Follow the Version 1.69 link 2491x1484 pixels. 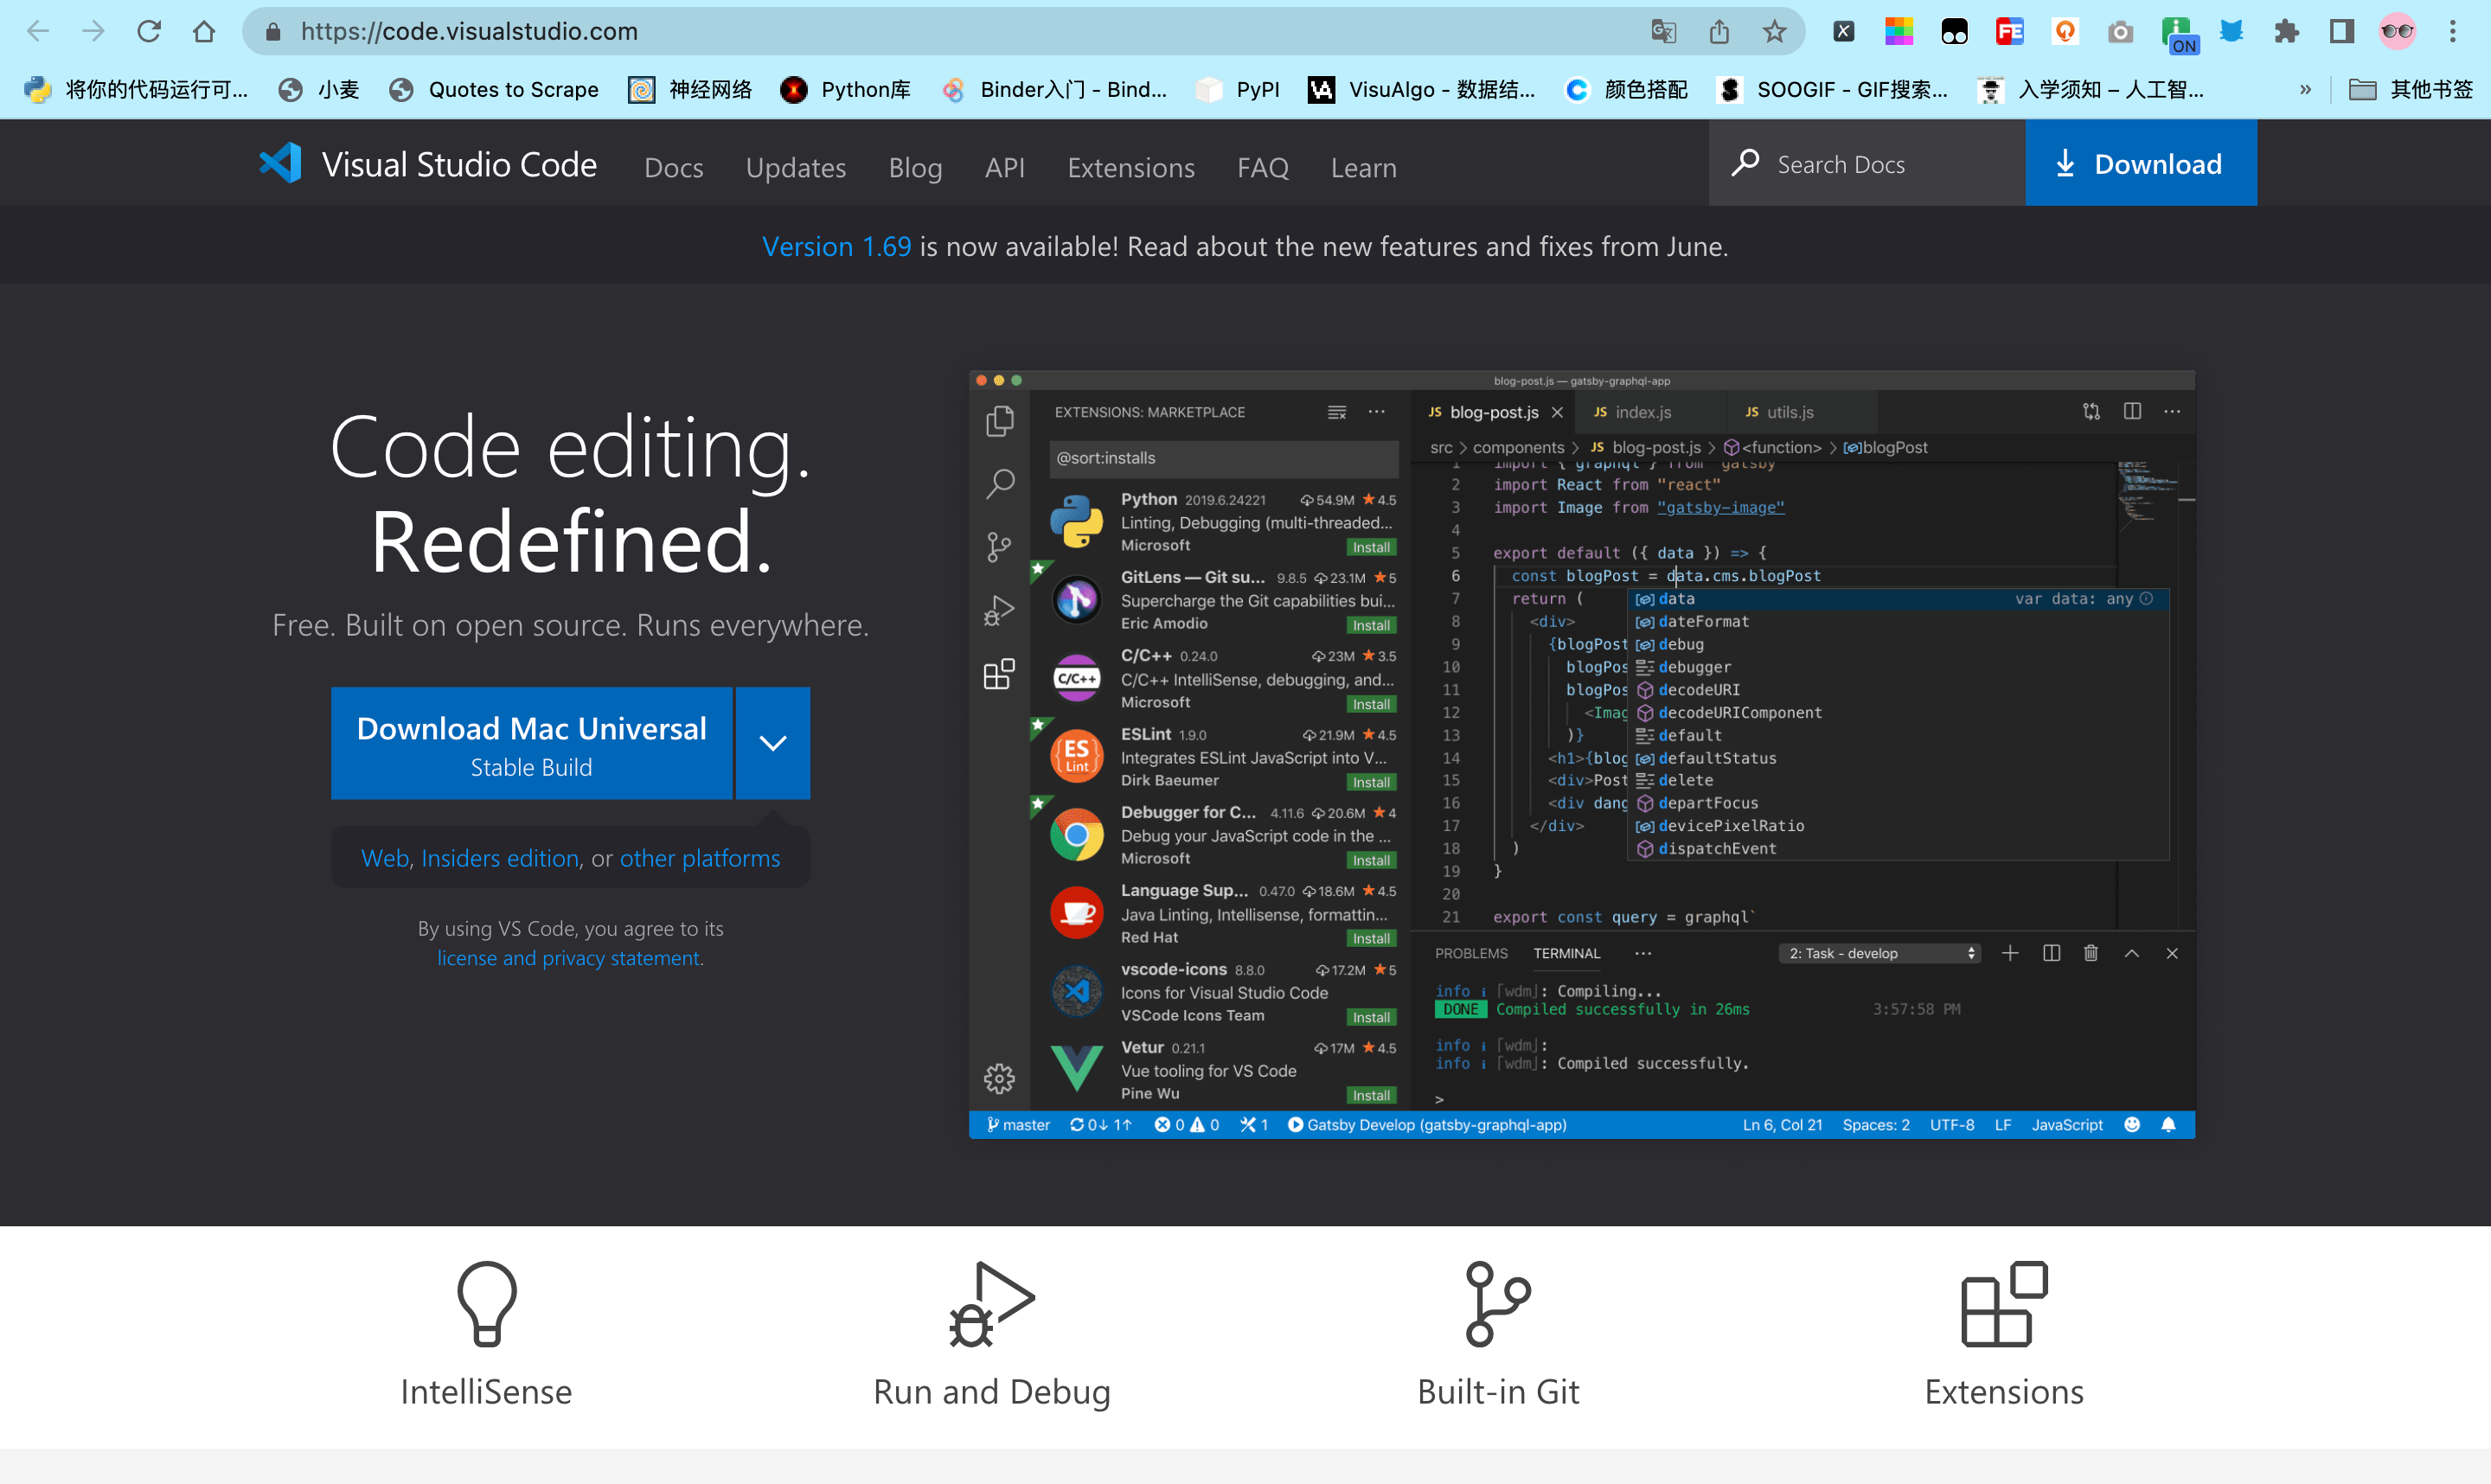click(837, 246)
